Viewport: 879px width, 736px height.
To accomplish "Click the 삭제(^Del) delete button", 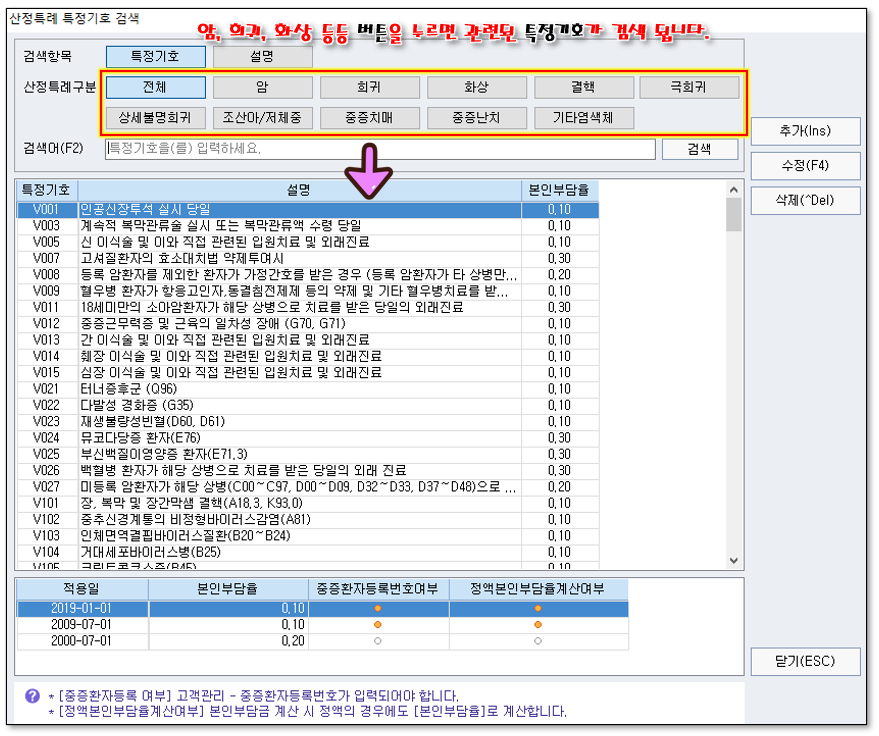I will 804,199.
